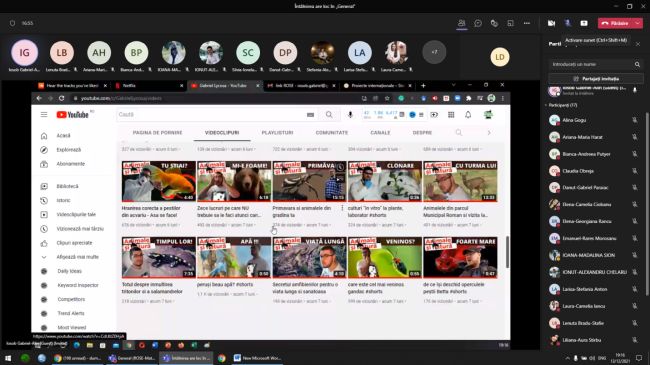Click the mic icon beside Claudia Obreja
The image size is (650, 365).
[635, 170]
